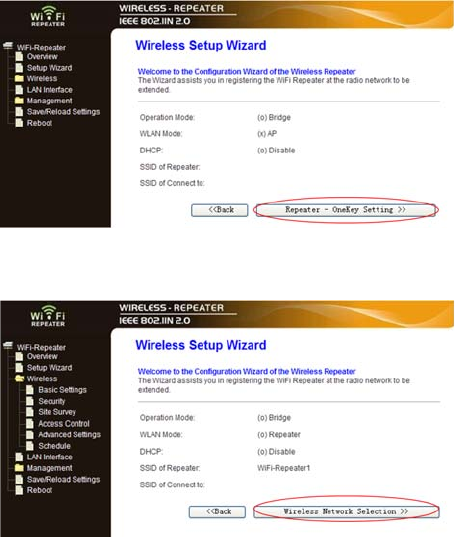The height and width of the screenshot is (537, 455).
Task: Click the WiFi Repeater logo at top left
Action: 48,16
